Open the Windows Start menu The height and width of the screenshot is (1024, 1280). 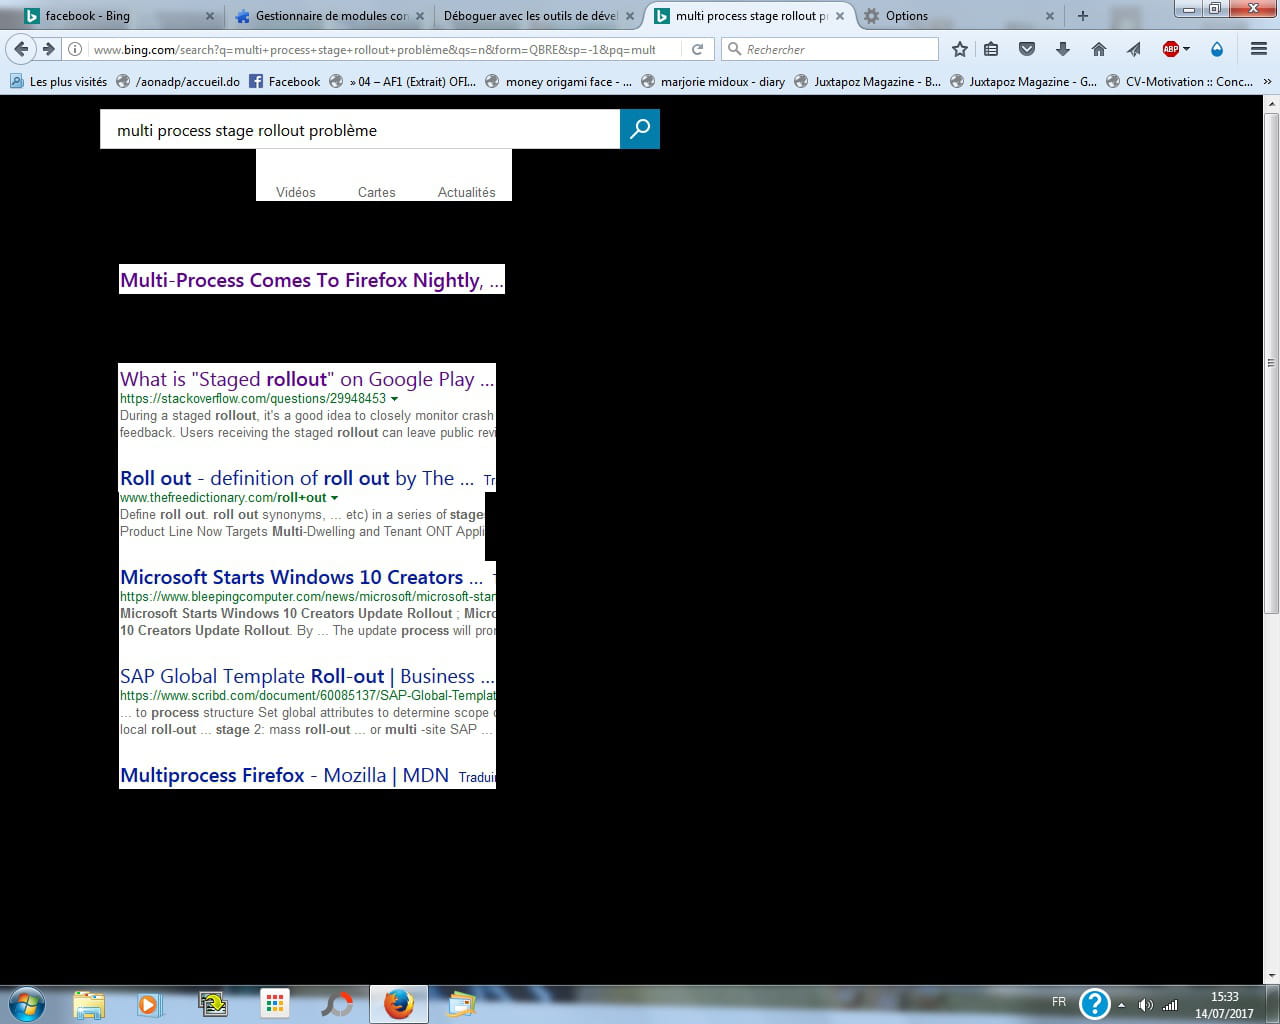[27, 1004]
